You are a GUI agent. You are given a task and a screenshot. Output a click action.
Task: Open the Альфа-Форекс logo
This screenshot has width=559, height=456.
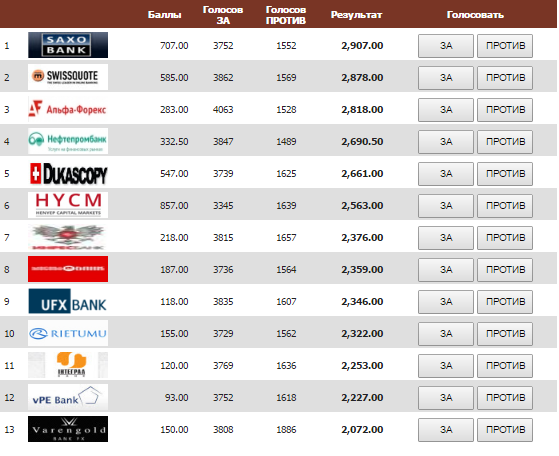[68, 109]
